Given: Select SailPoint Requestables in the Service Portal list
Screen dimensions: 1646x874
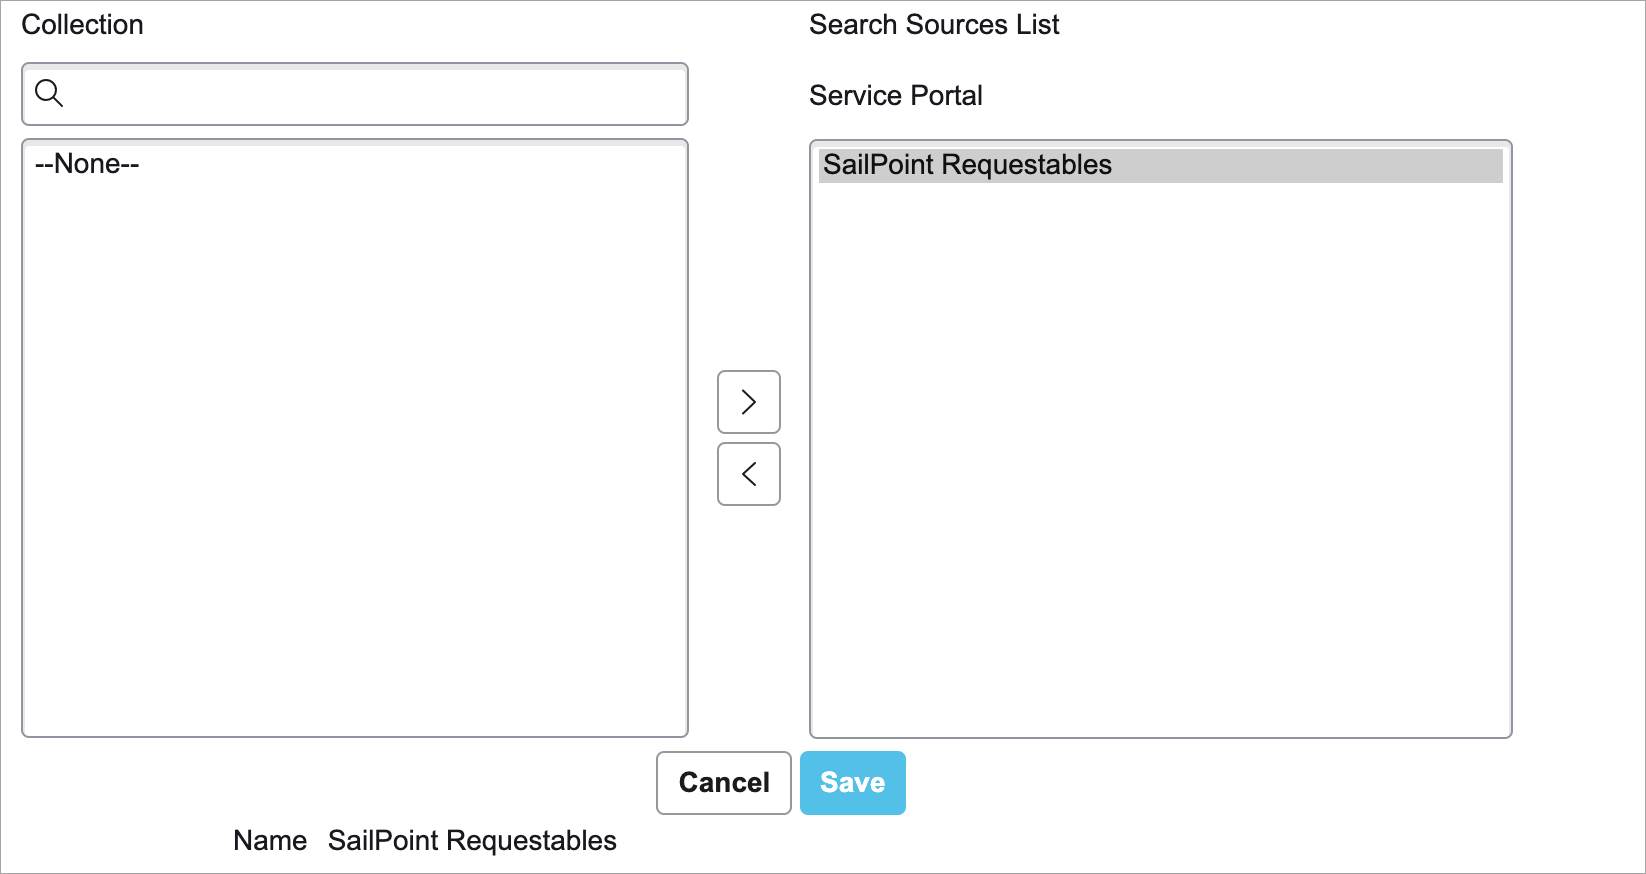Looking at the screenshot, I should coord(967,165).
